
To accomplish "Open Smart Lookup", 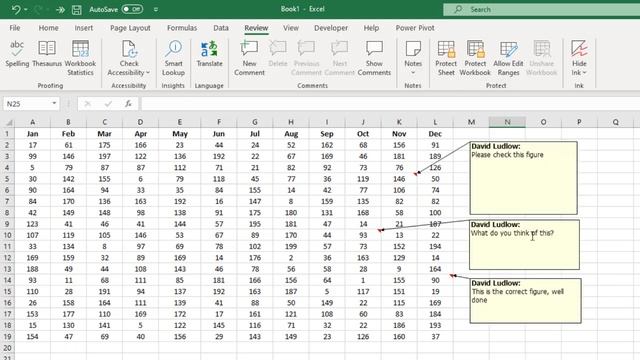I will click(173, 58).
